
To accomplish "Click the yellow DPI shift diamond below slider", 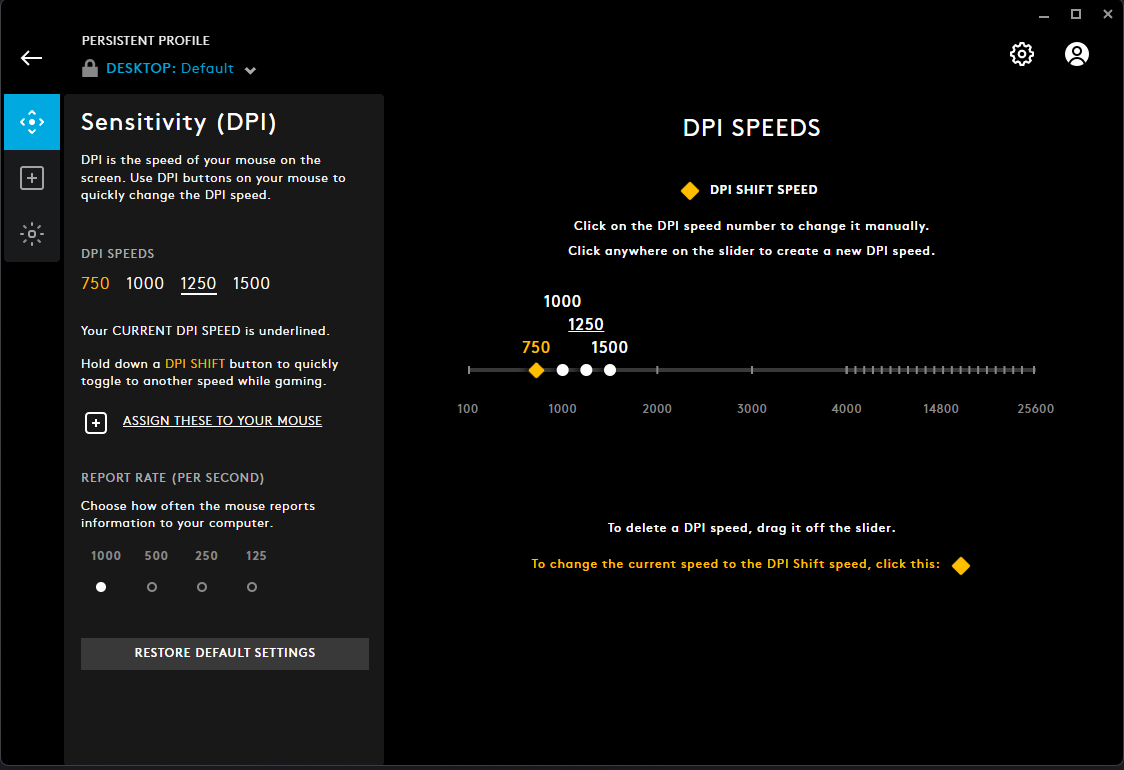I will coord(961,565).
